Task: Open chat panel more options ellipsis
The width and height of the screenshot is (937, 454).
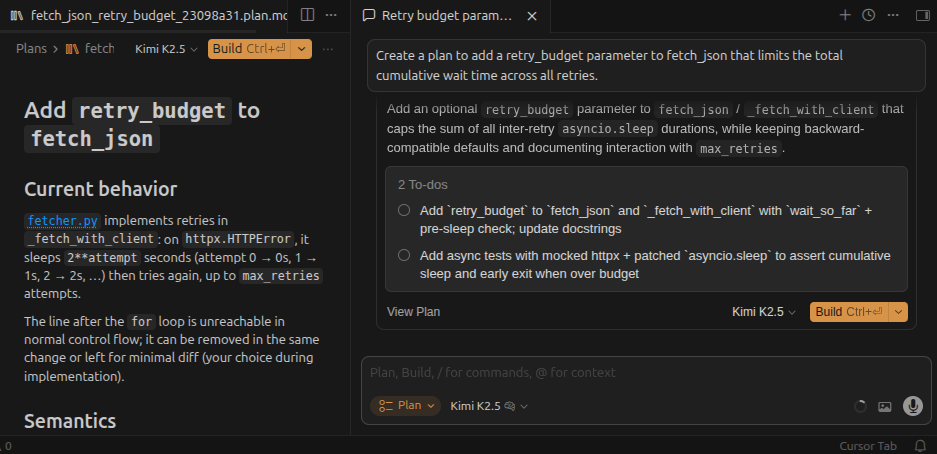Action: coord(893,16)
